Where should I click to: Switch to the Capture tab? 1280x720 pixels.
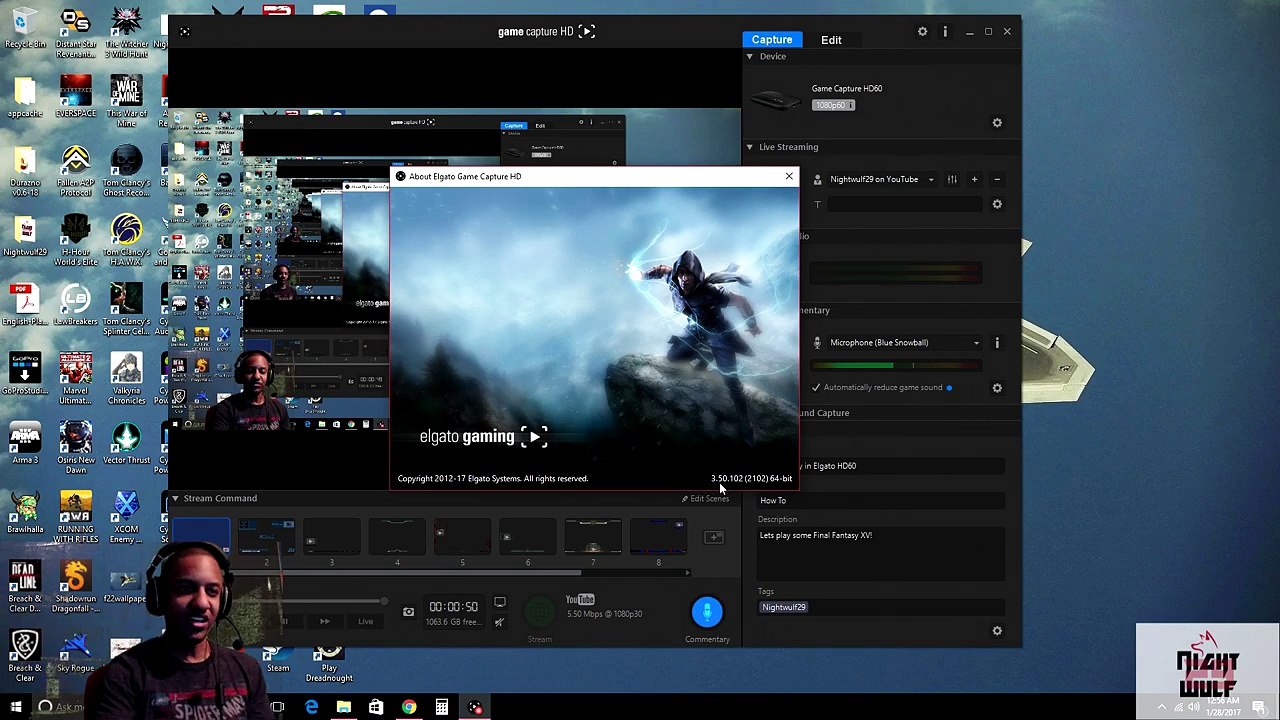pos(772,40)
